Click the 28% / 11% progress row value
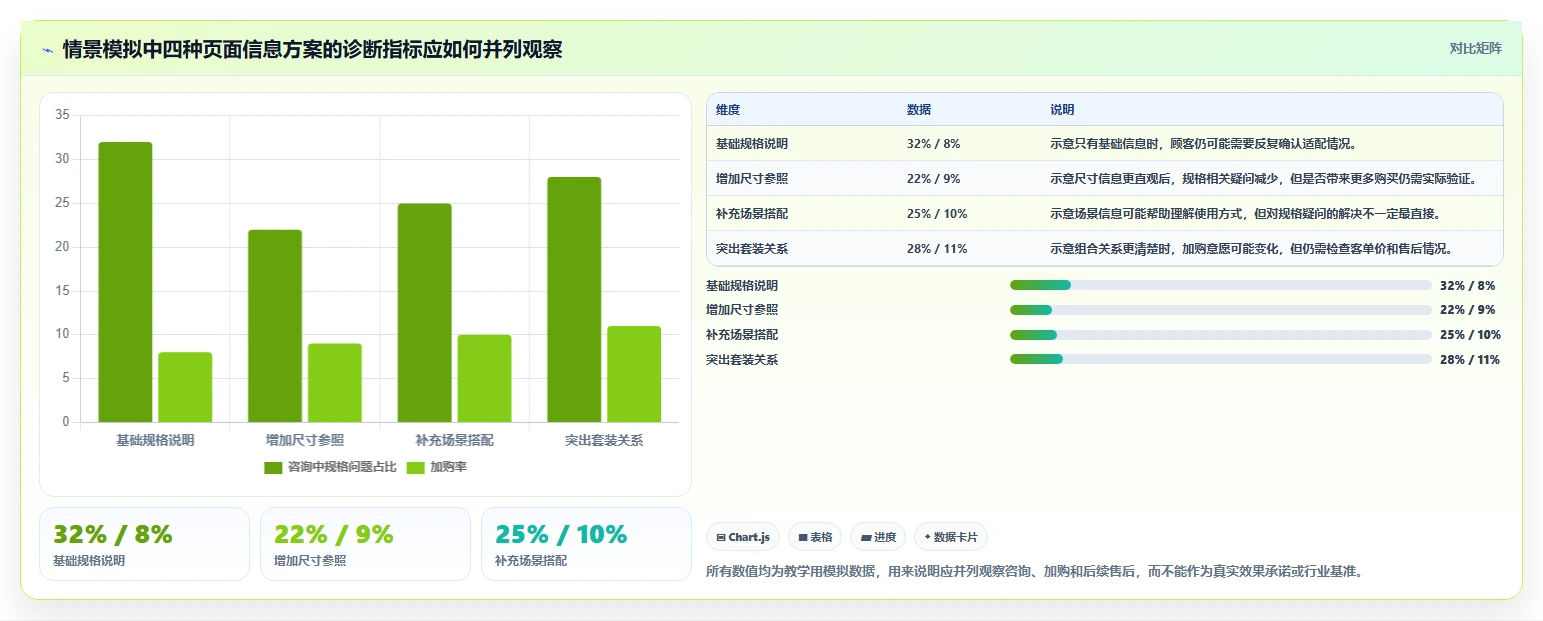Image resolution: width=1543 pixels, height=621 pixels. coord(1470,360)
